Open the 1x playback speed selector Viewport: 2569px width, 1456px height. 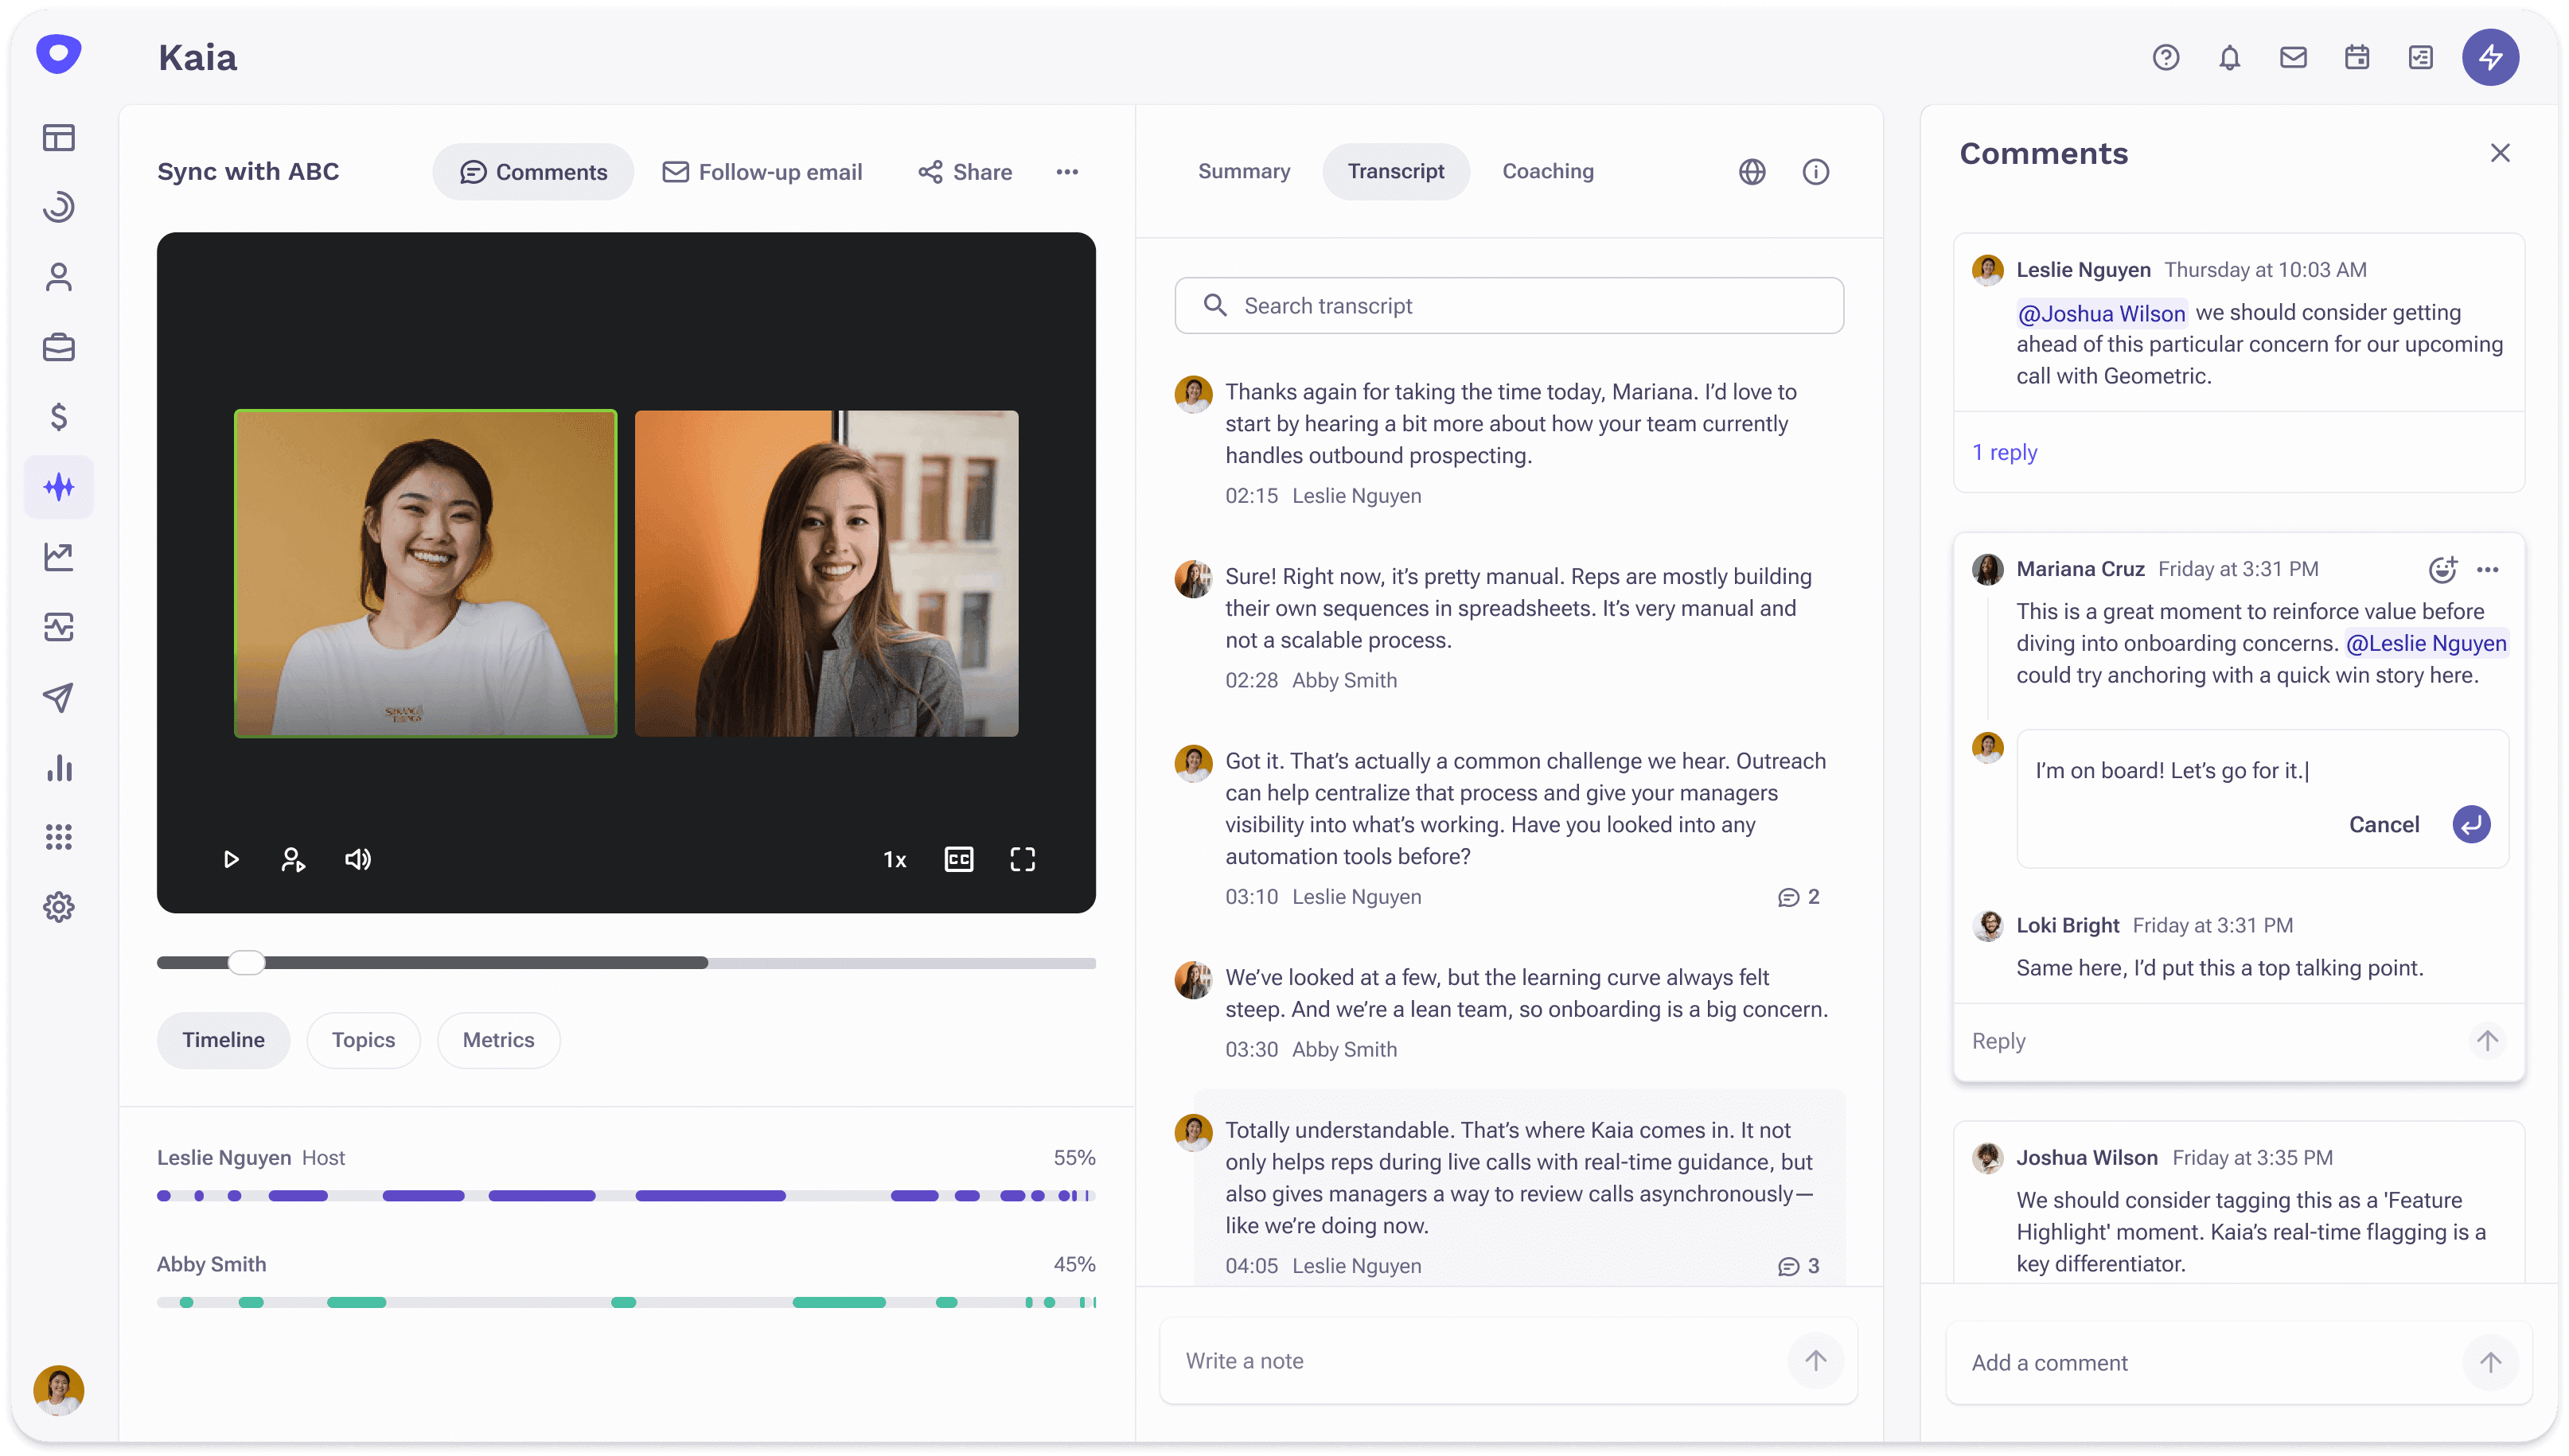click(894, 860)
